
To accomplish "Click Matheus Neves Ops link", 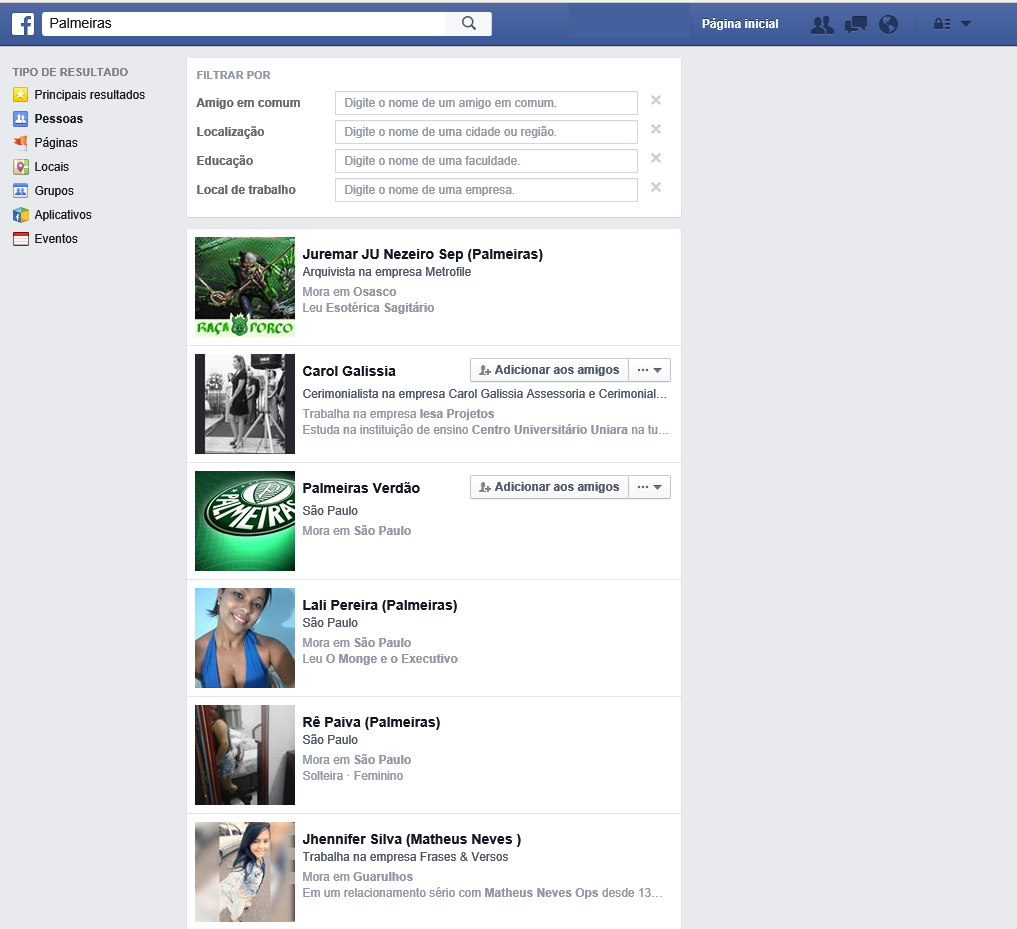I will [x=542, y=893].
